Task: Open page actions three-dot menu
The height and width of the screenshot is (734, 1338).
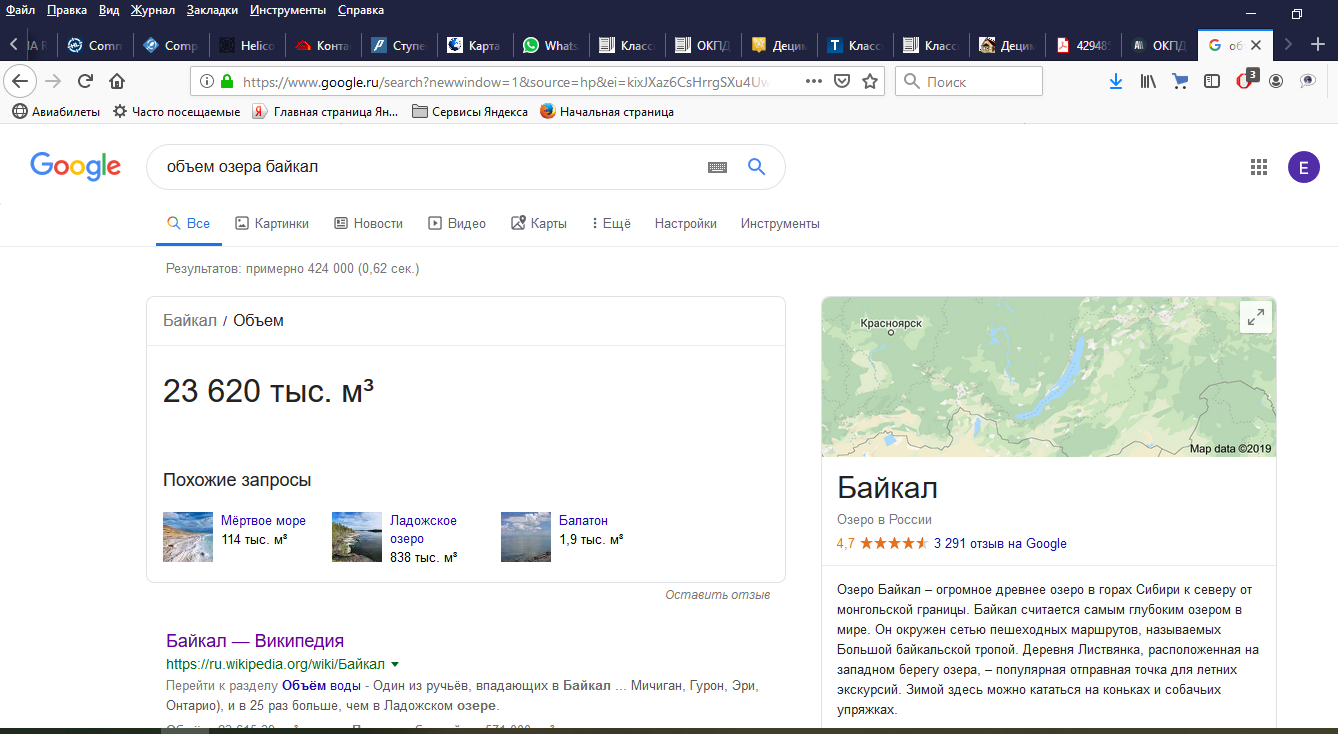Action: (x=814, y=81)
